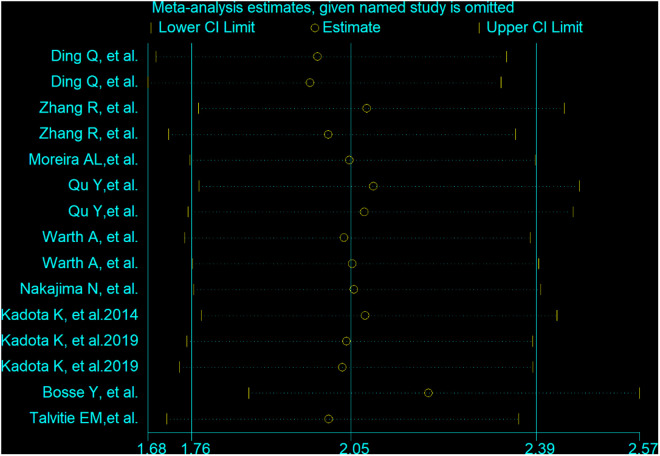Click the 1.76 axis value

195,449
